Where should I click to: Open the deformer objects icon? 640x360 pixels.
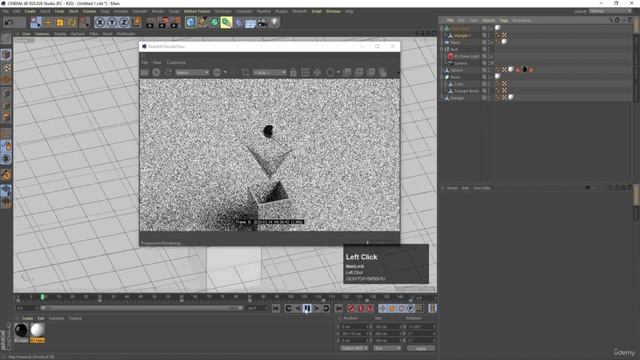click(238, 22)
